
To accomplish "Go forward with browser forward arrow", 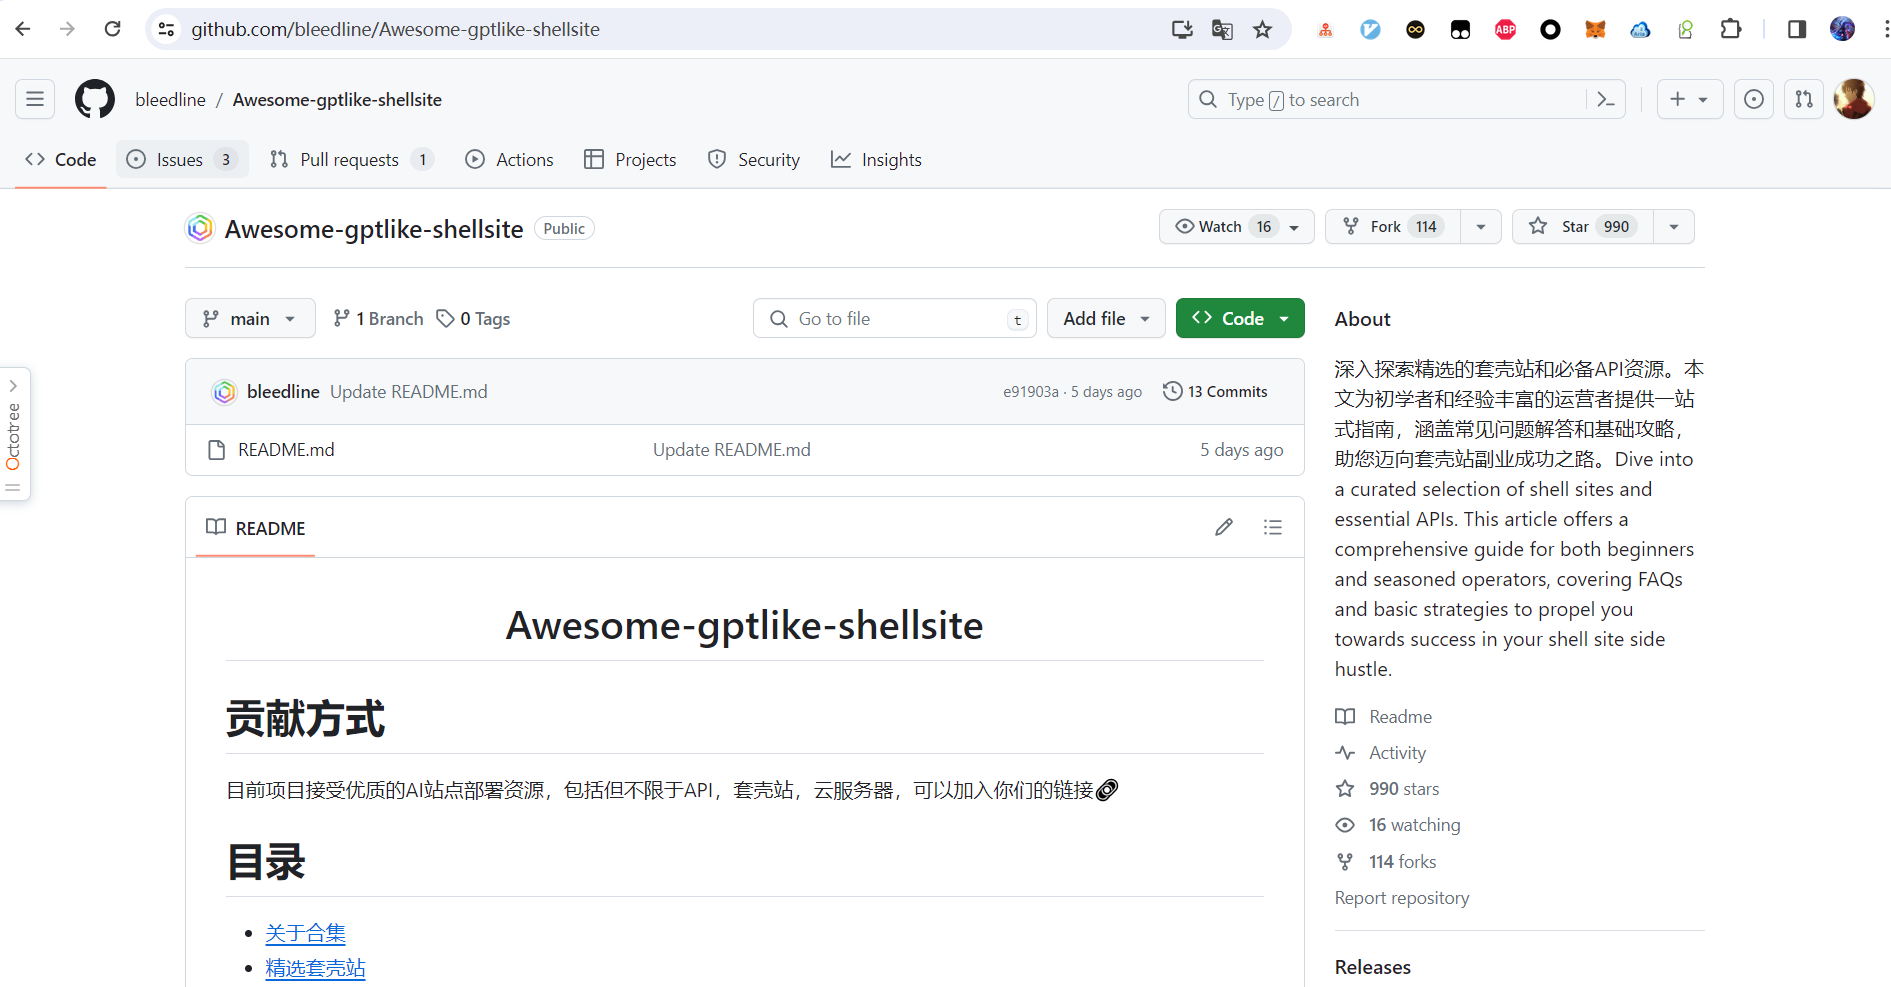I will click(67, 29).
